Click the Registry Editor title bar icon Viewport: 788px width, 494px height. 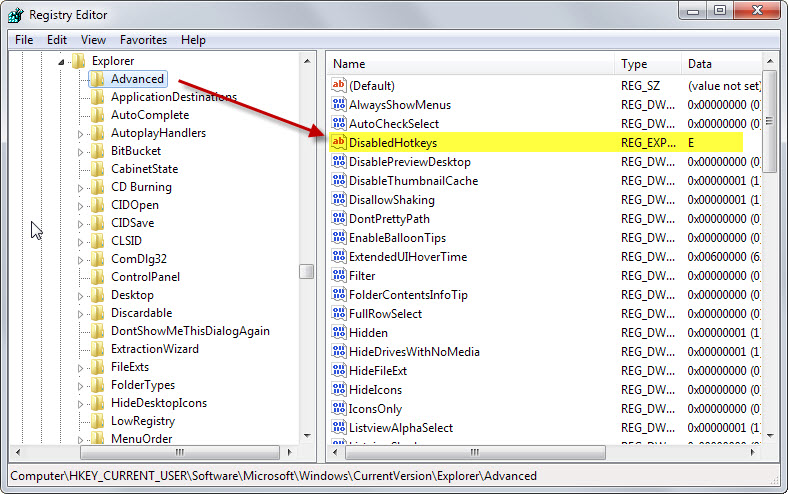click(16, 15)
